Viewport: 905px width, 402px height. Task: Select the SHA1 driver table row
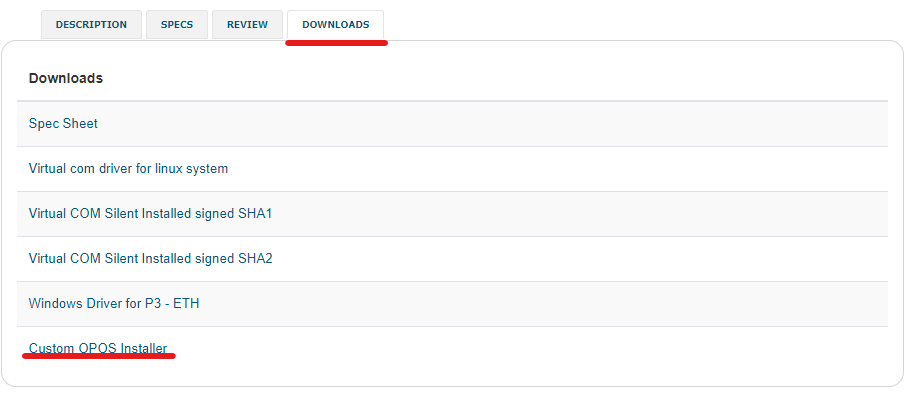coord(452,214)
